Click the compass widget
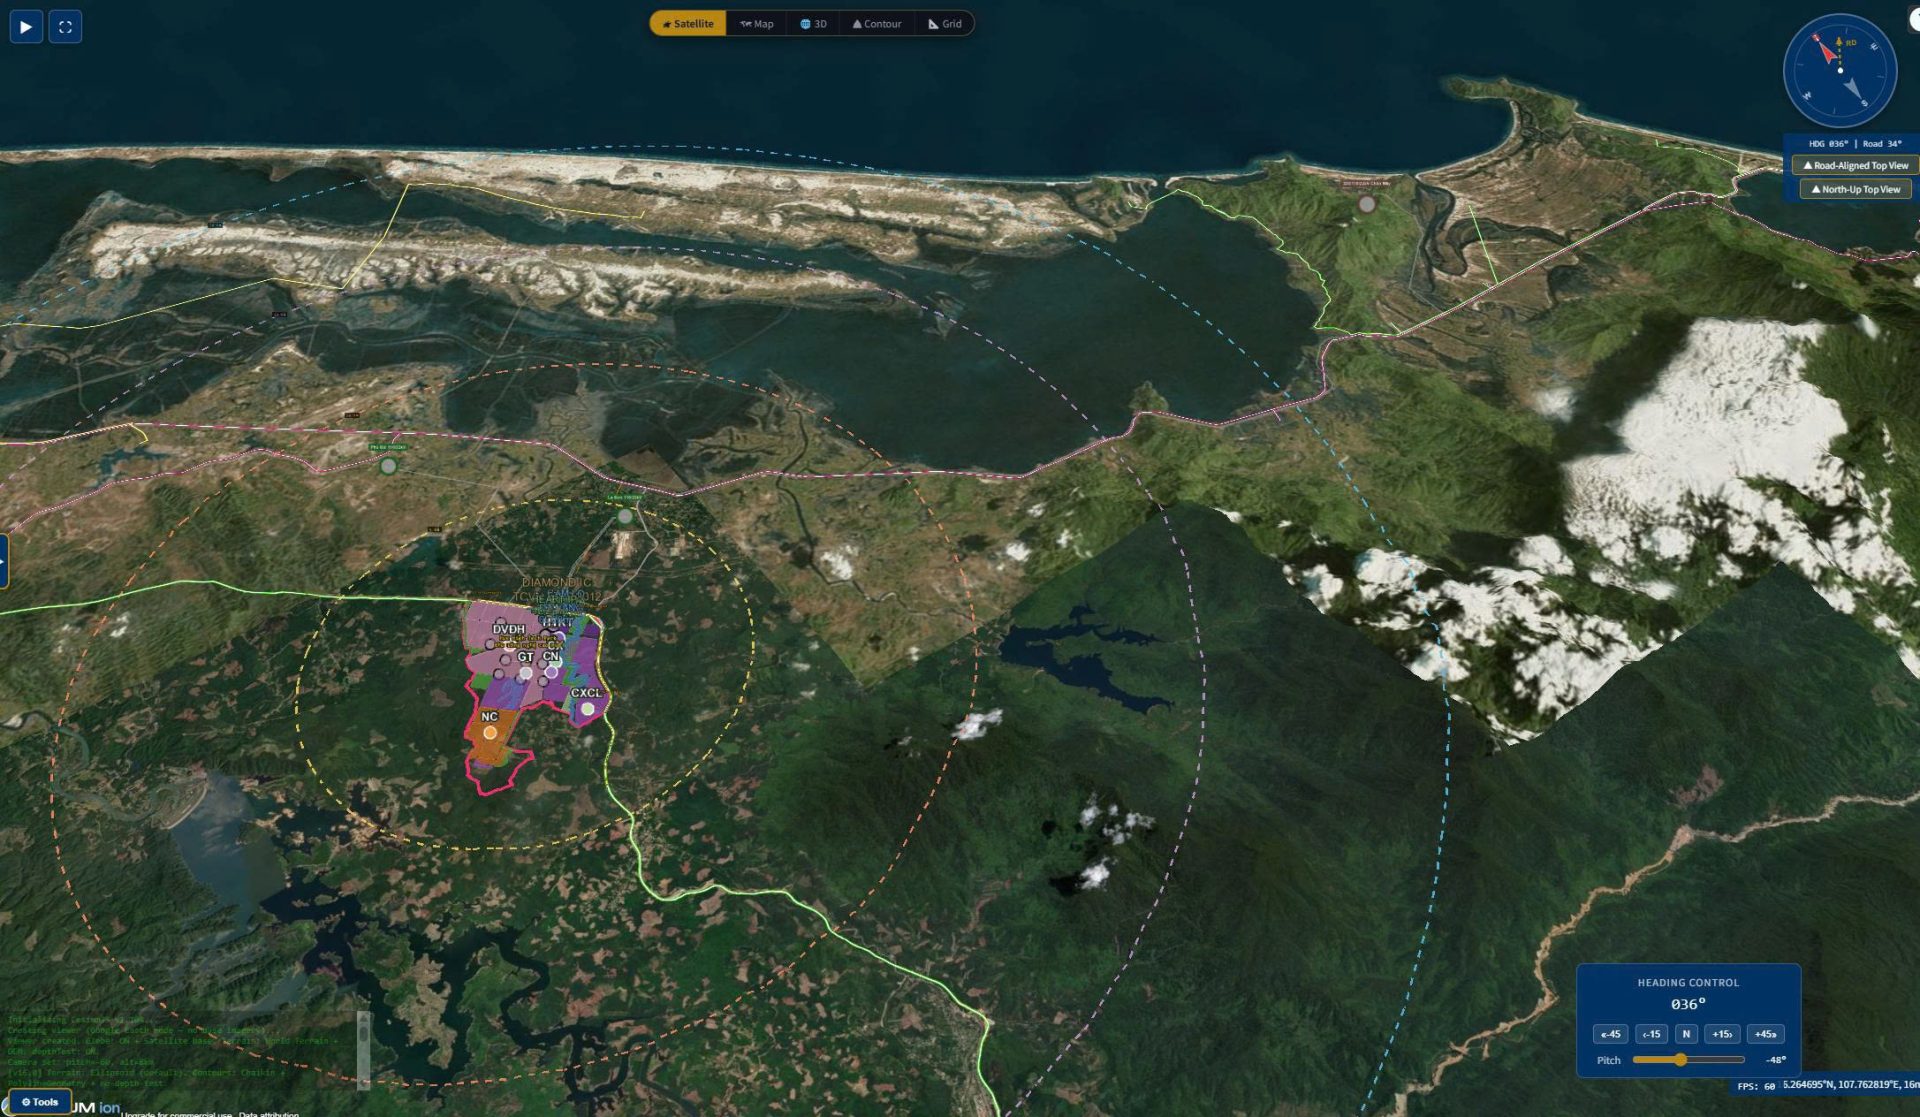The height and width of the screenshot is (1117, 1920). click(1840, 71)
